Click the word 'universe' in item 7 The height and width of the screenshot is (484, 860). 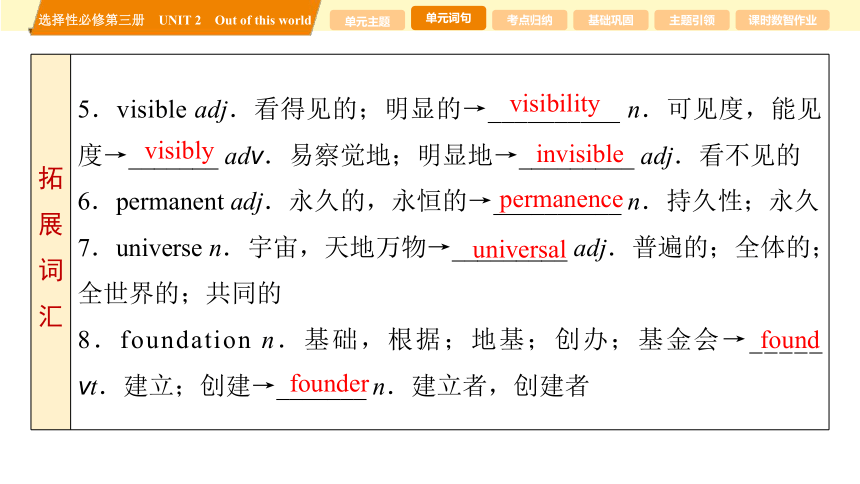[159, 249]
